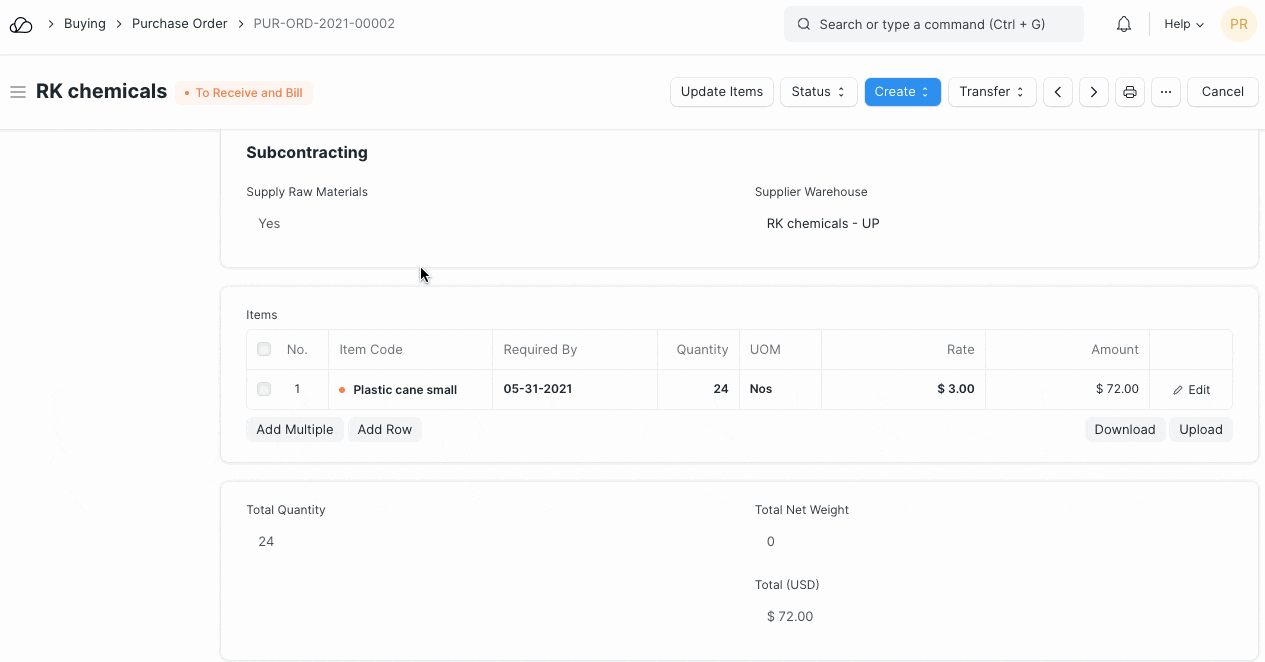This screenshot has width=1265, height=662.
Task: Open the PR user avatar
Action: (1238, 24)
